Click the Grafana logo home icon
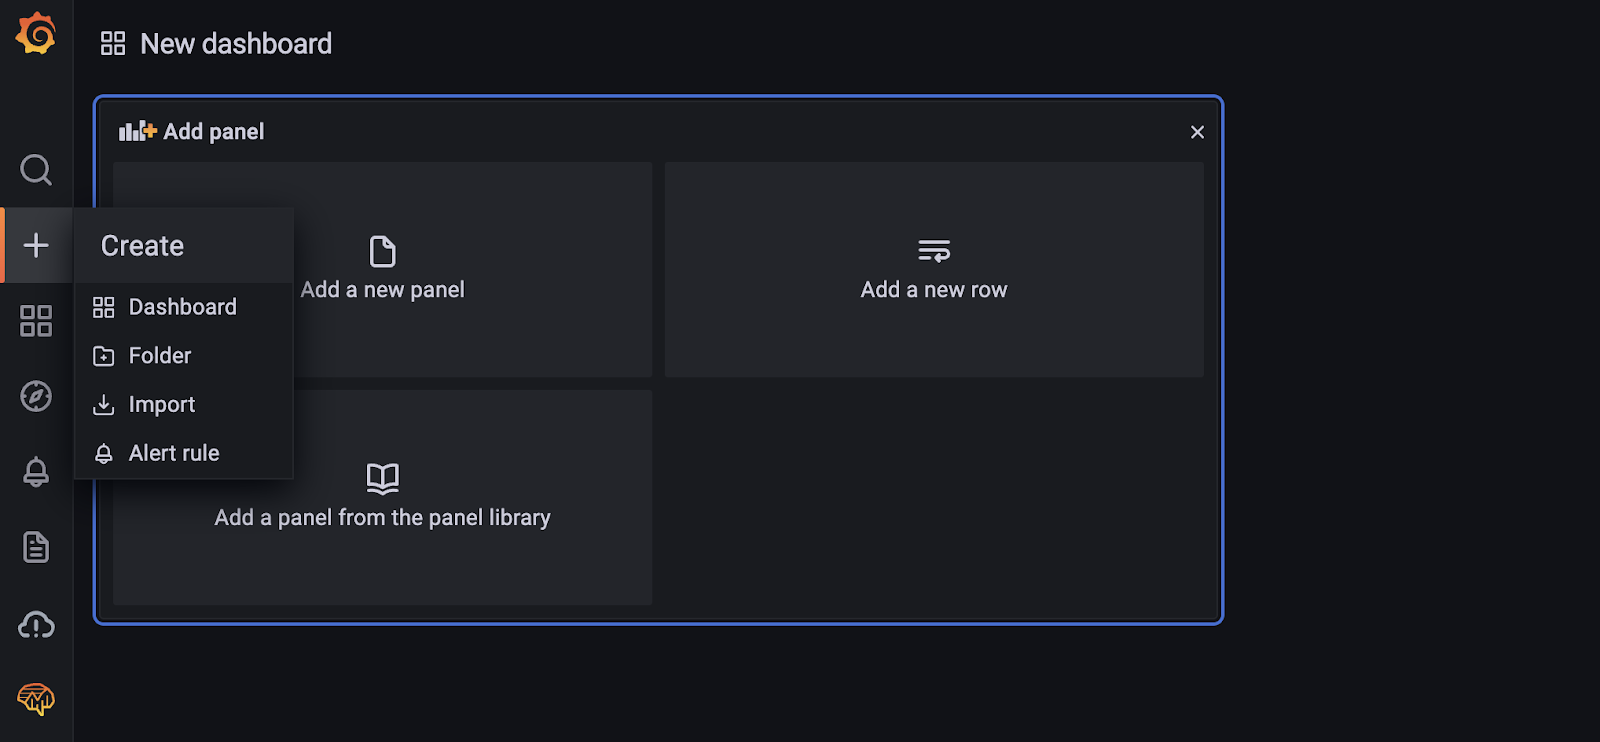Screen dimensions: 1600x742 pyautogui.click(x=36, y=34)
